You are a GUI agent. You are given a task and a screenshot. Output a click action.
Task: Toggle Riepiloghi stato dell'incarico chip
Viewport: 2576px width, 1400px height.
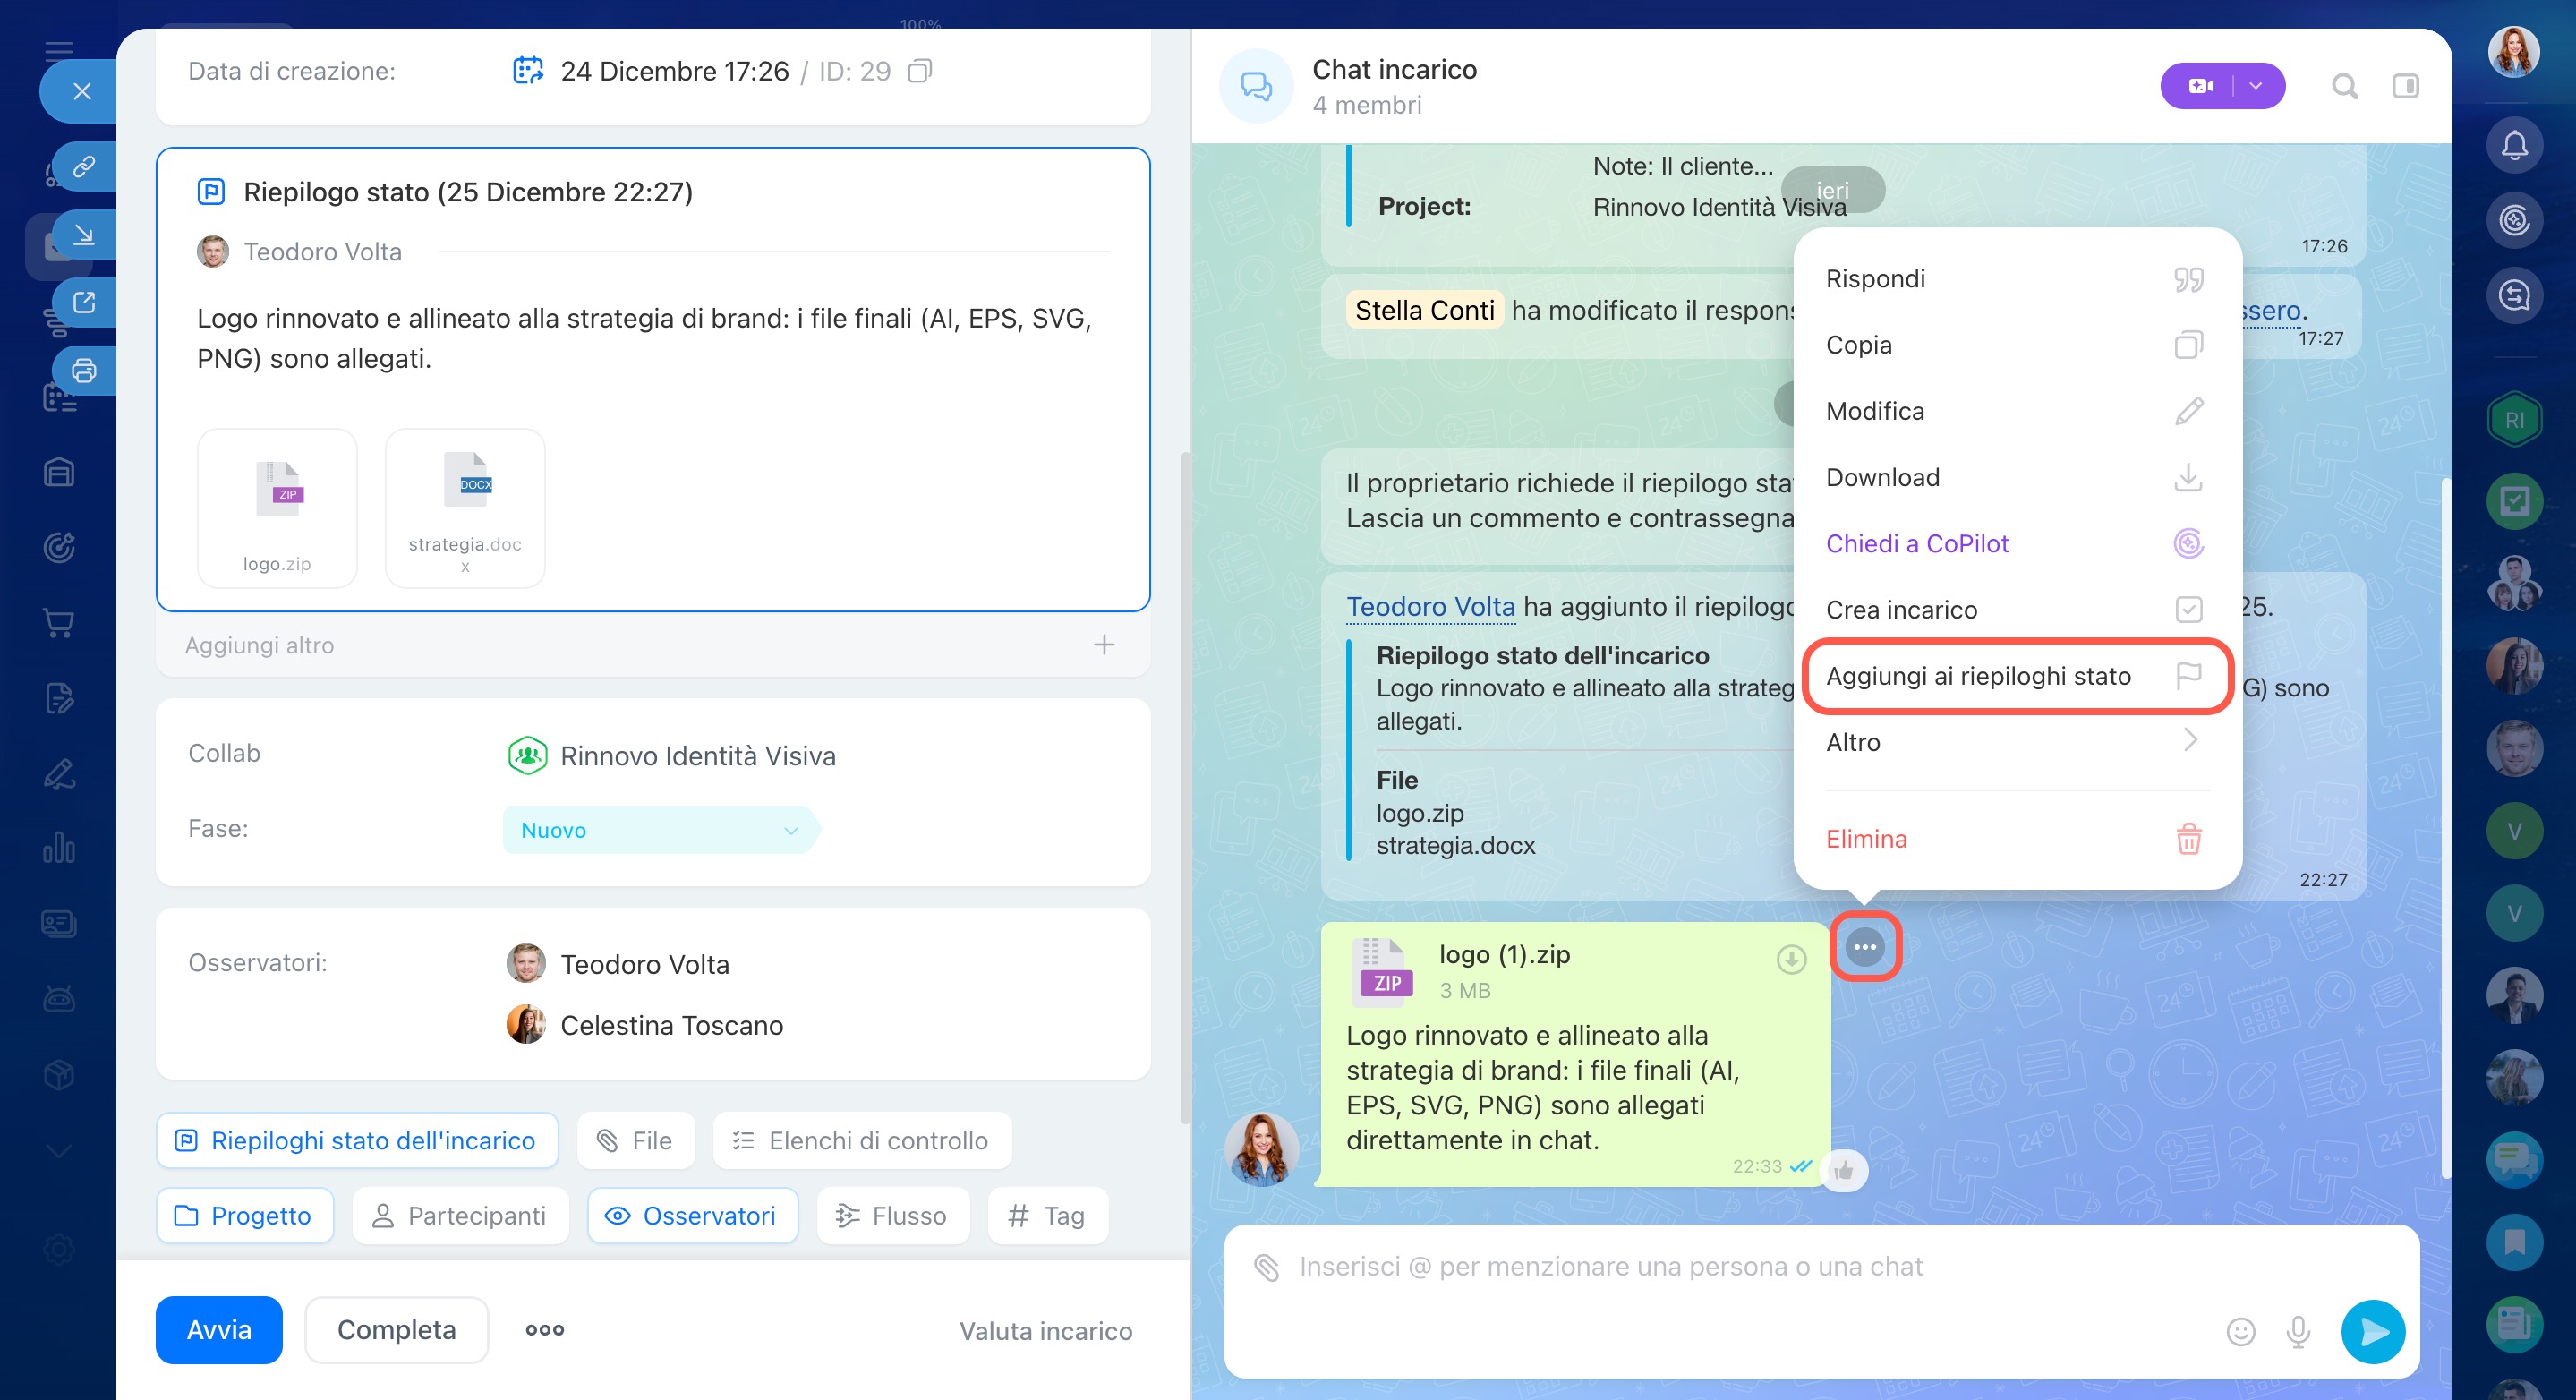point(356,1141)
